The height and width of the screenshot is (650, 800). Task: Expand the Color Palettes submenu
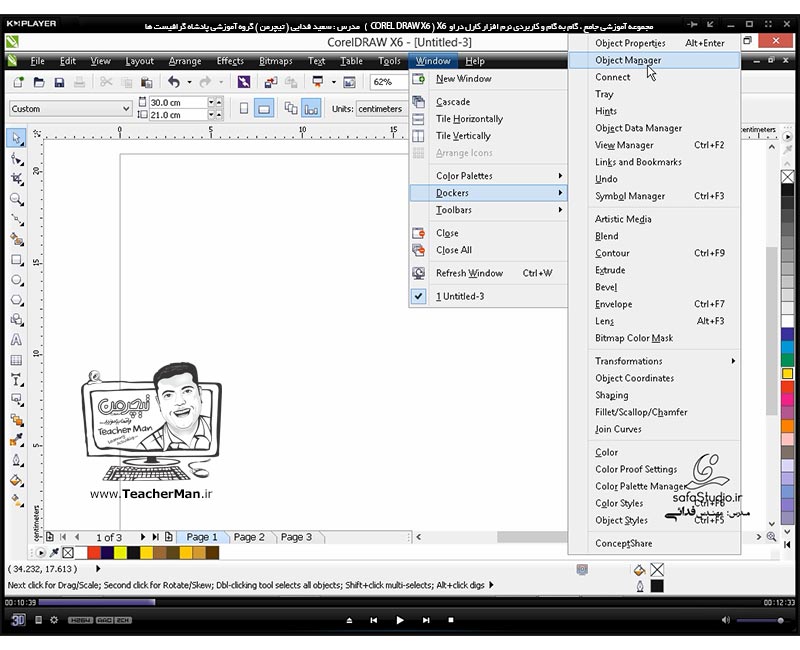click(489, 176)
